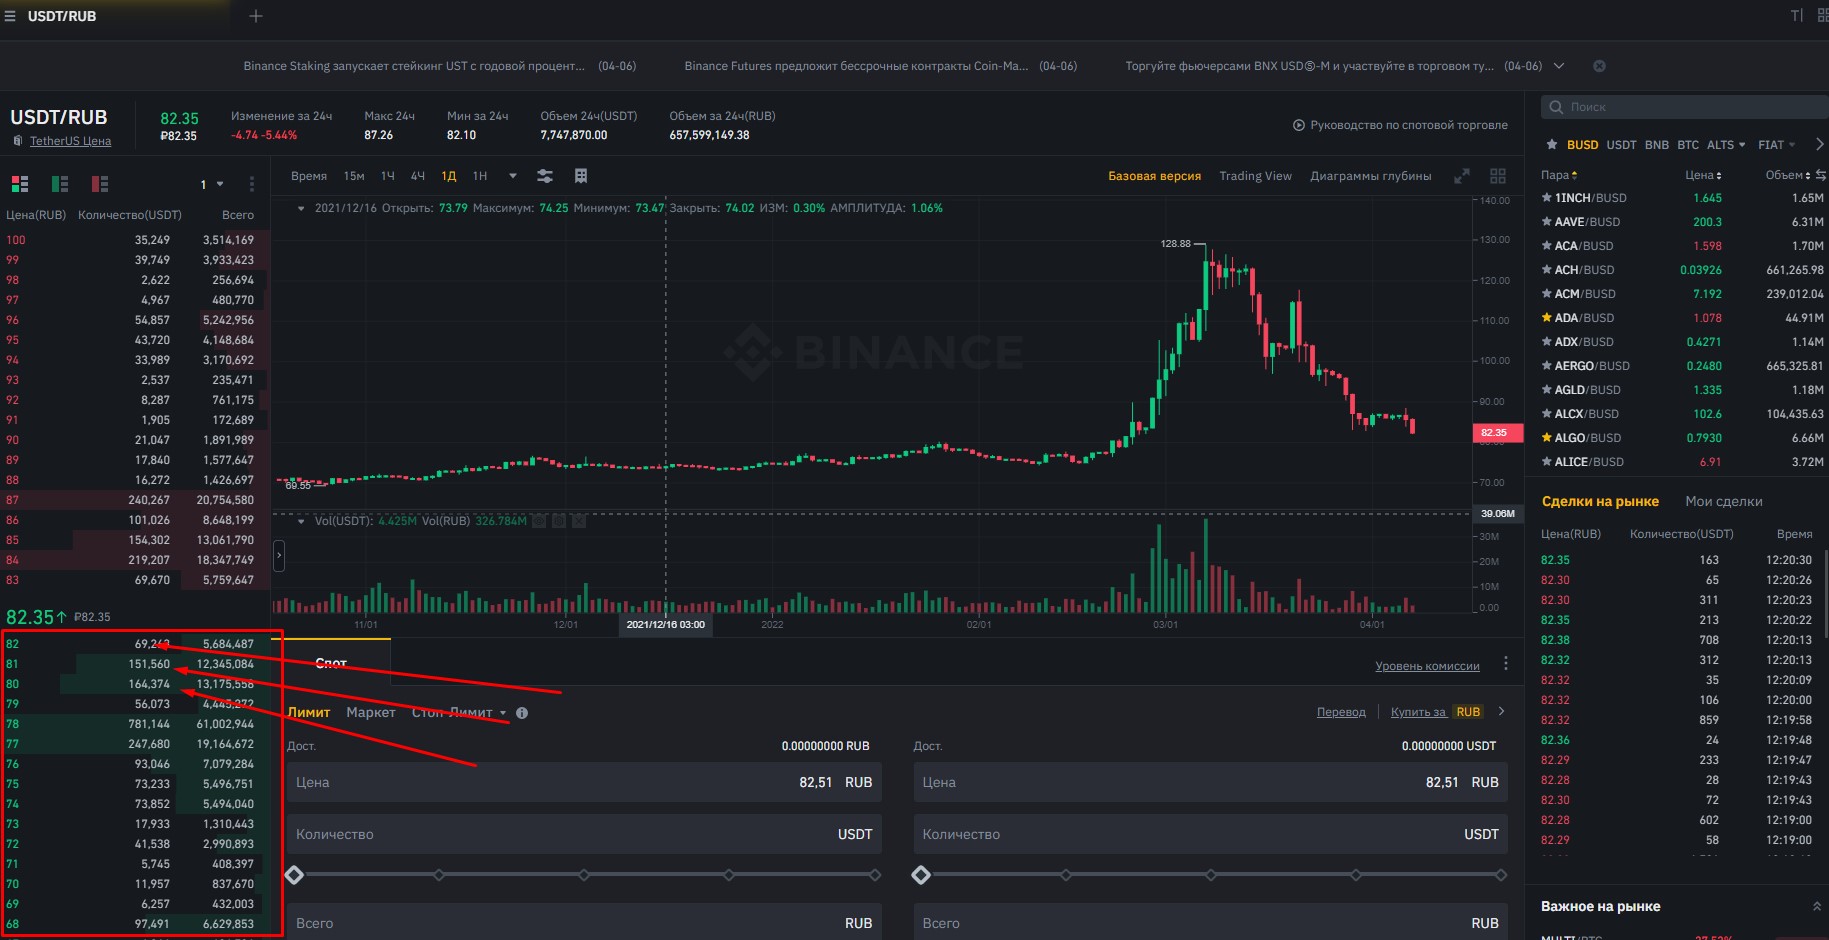Open the spot trading guide link
The image size is (1829, 940).
[1401, 125]
